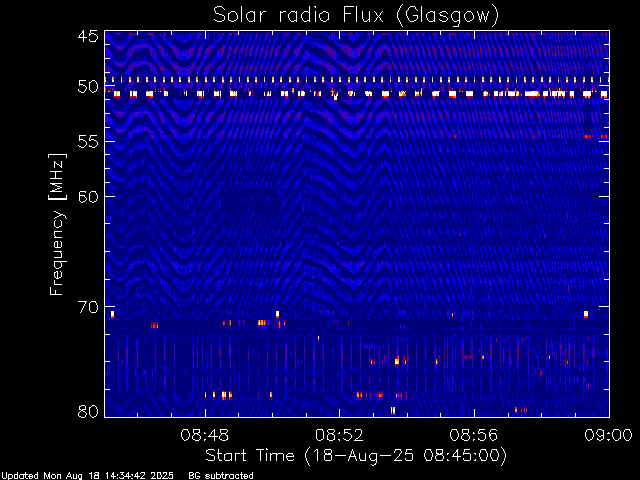Click the 70 frequency tick label
The width and height of the screenshot is (640, 480).
click(x=88, y=307)
